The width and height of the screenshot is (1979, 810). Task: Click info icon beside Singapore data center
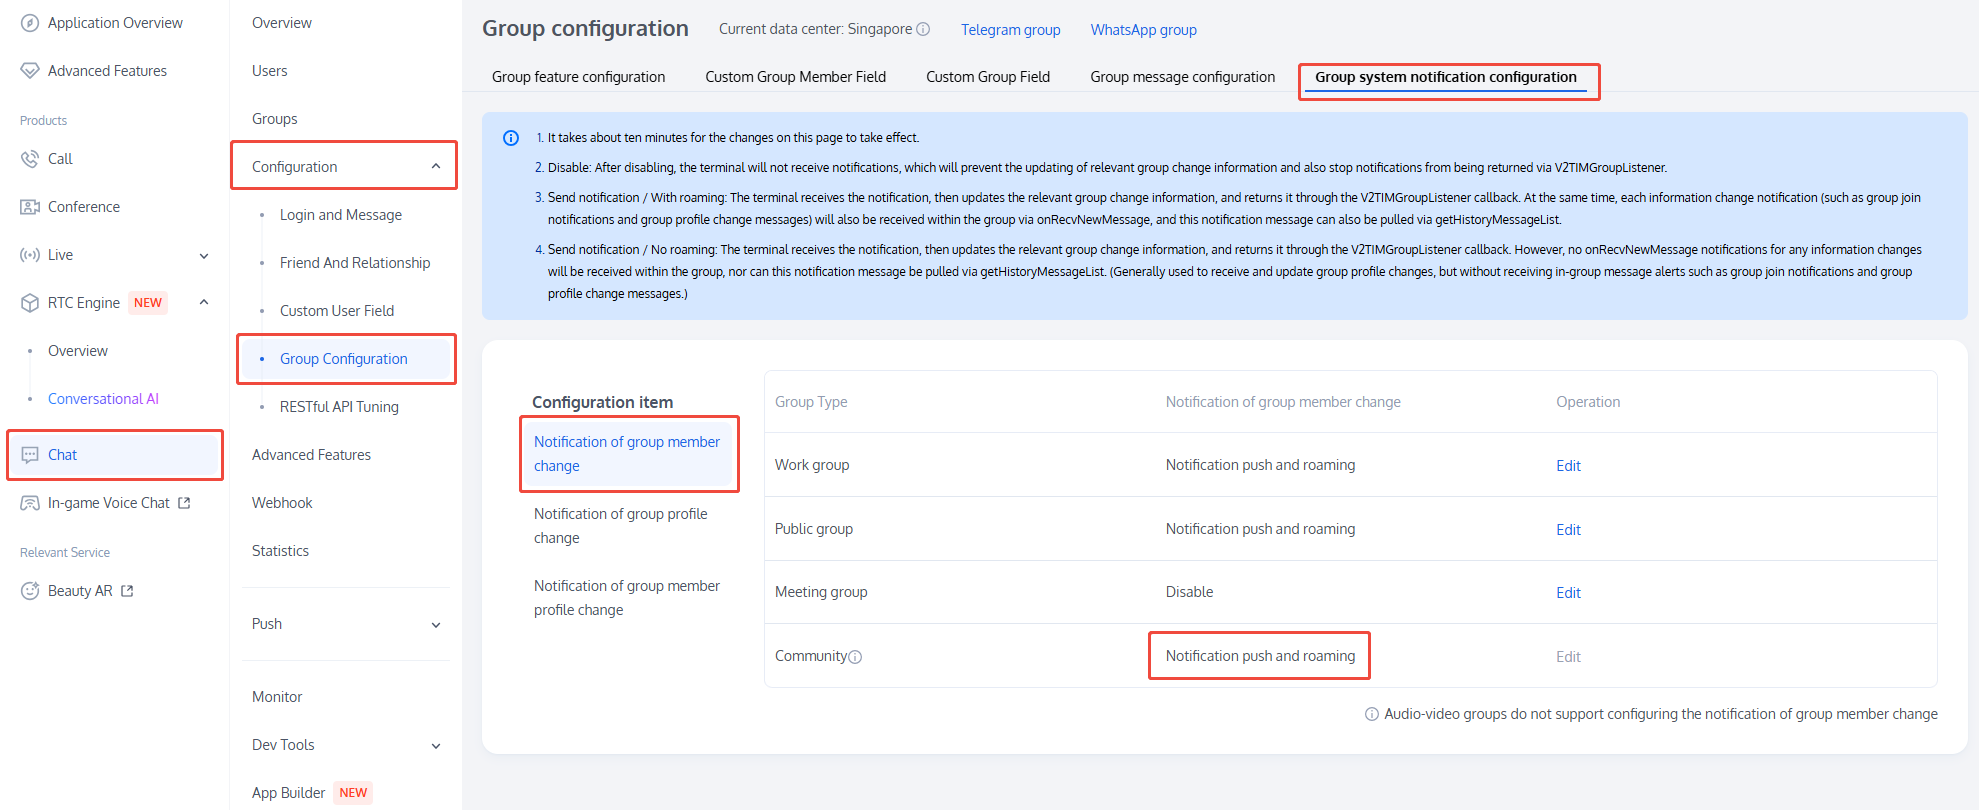click(923, 29)
